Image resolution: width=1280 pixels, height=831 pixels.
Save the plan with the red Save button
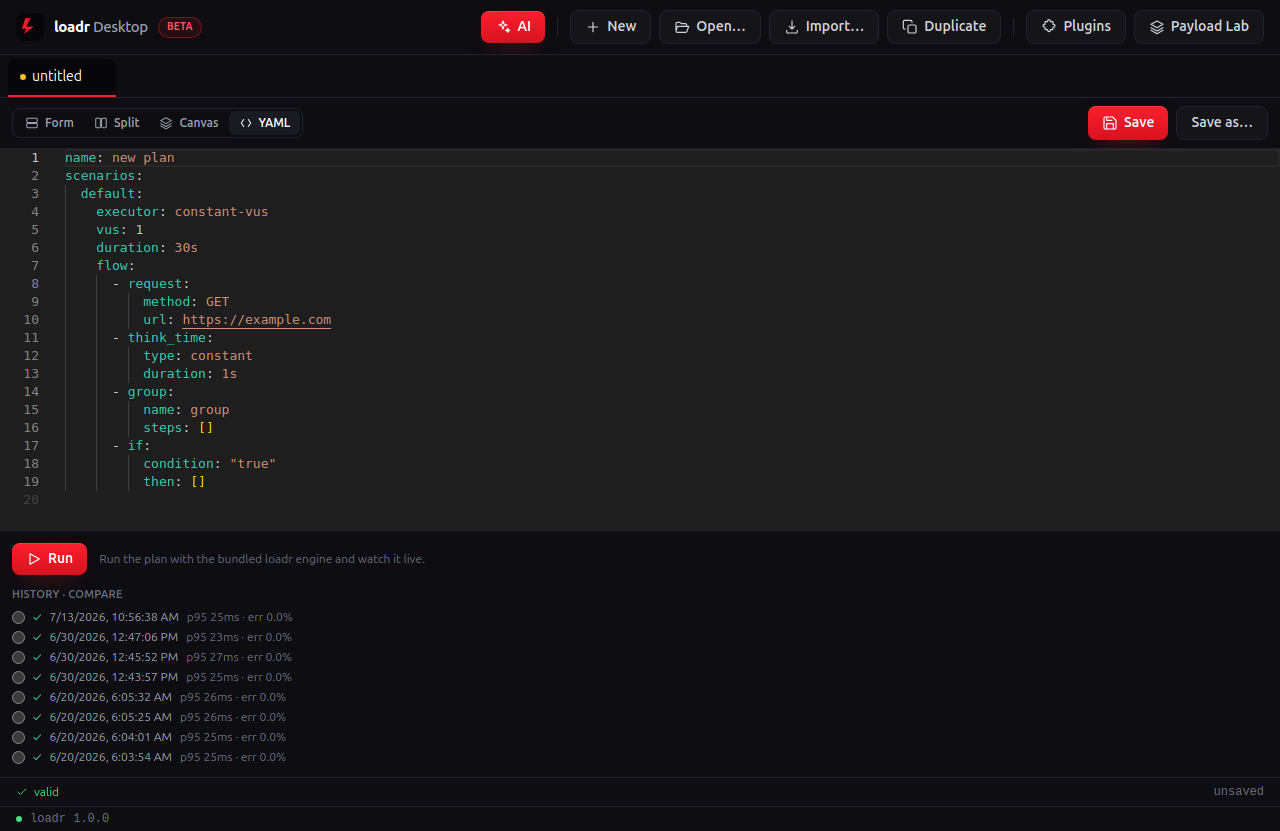click(1128, 123)
